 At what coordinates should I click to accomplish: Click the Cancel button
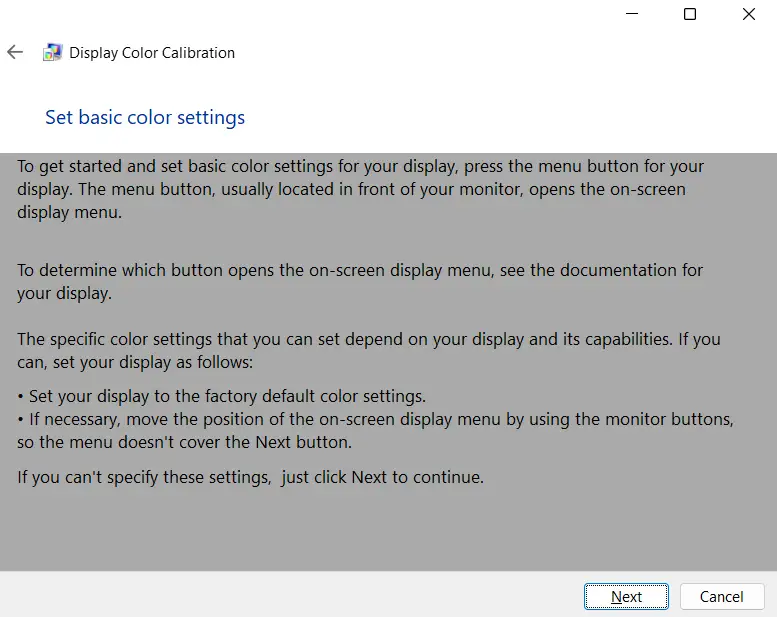pos(722,596)
